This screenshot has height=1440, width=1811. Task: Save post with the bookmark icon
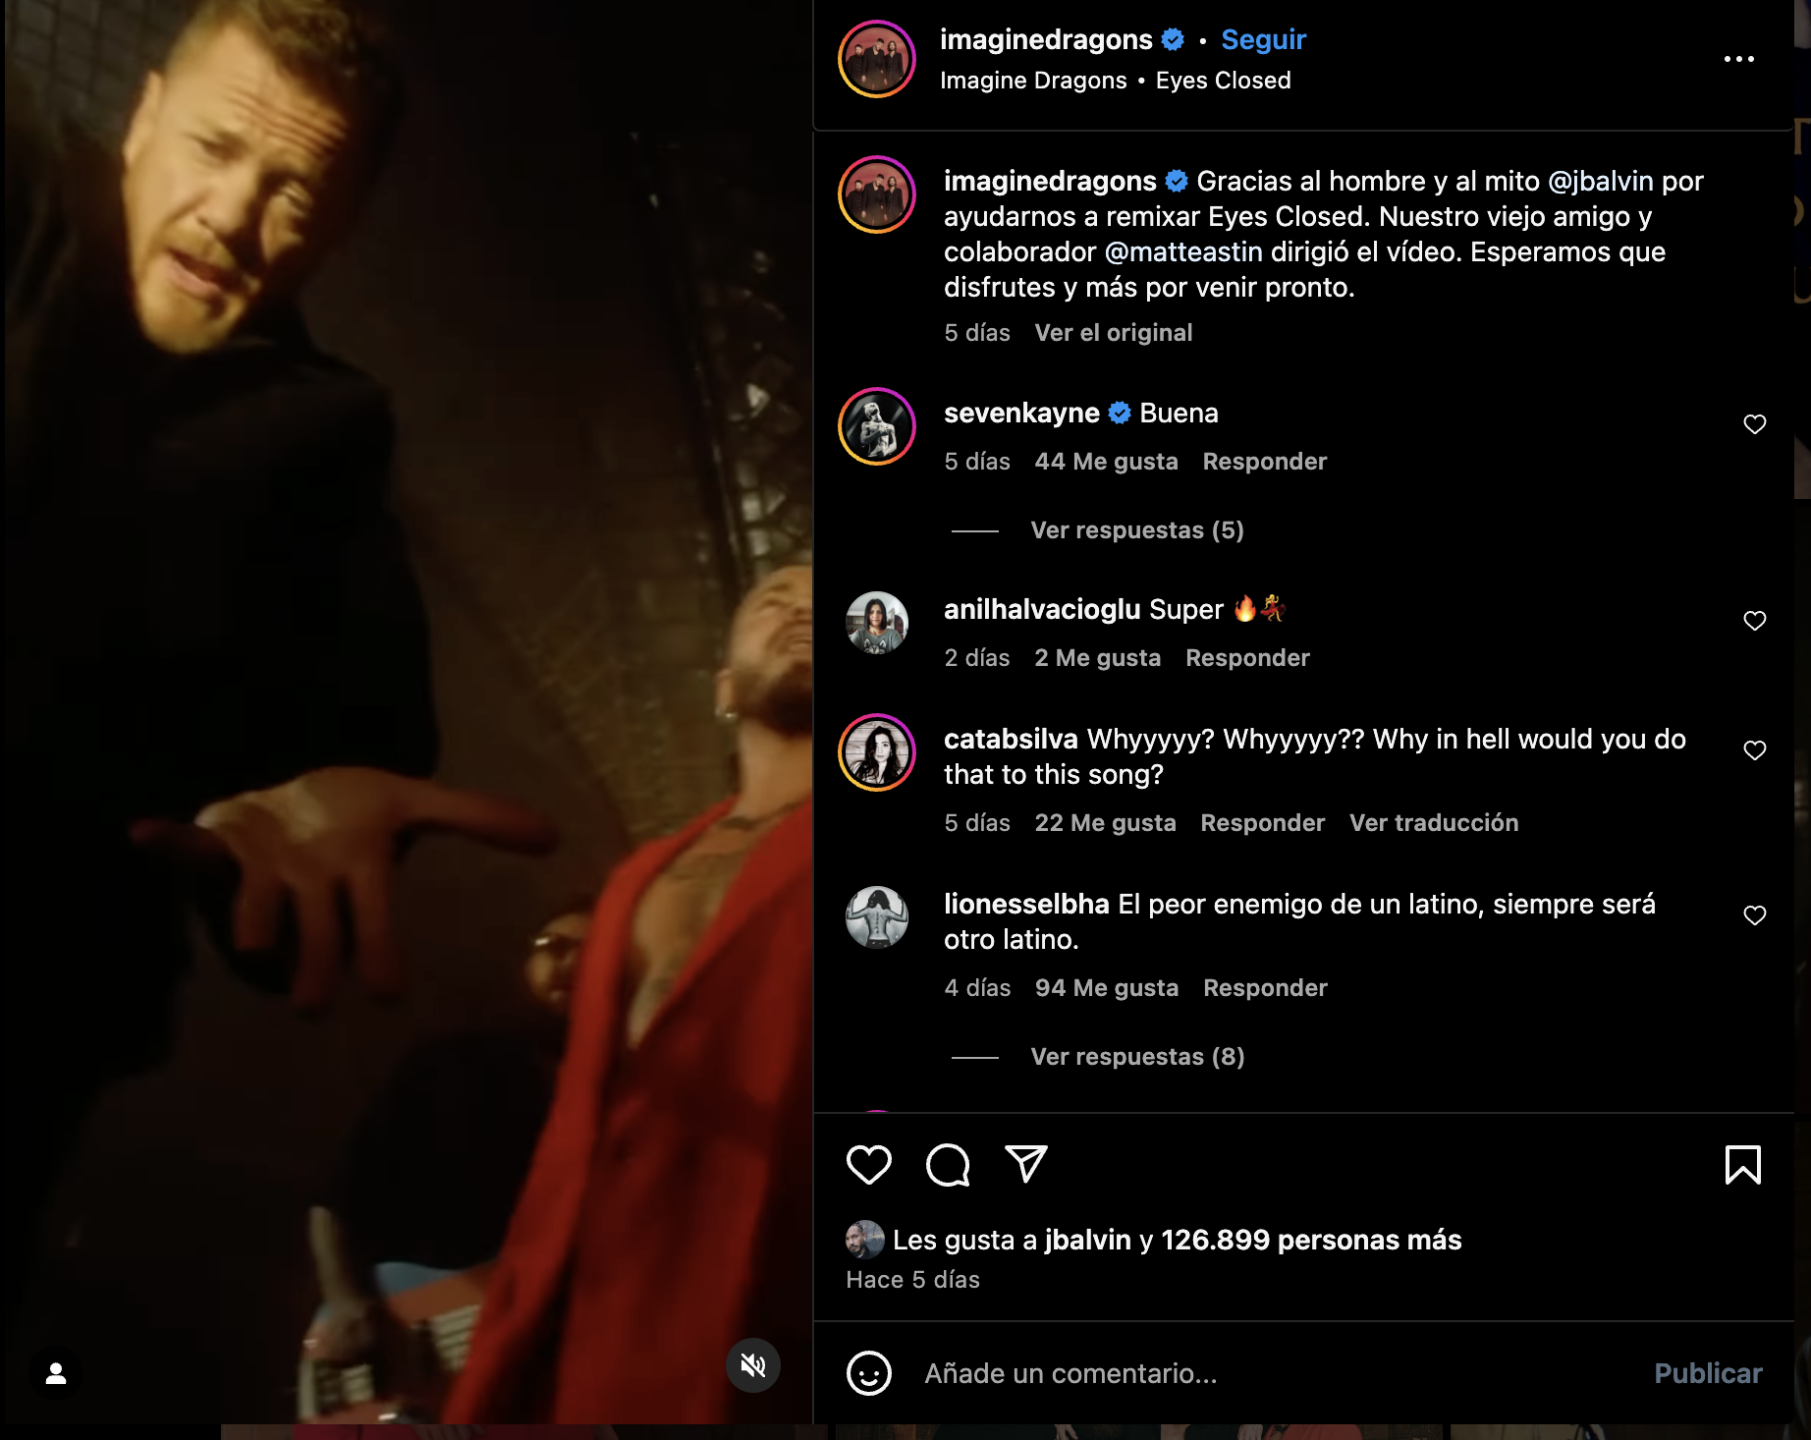[x=1742, y=1165]
